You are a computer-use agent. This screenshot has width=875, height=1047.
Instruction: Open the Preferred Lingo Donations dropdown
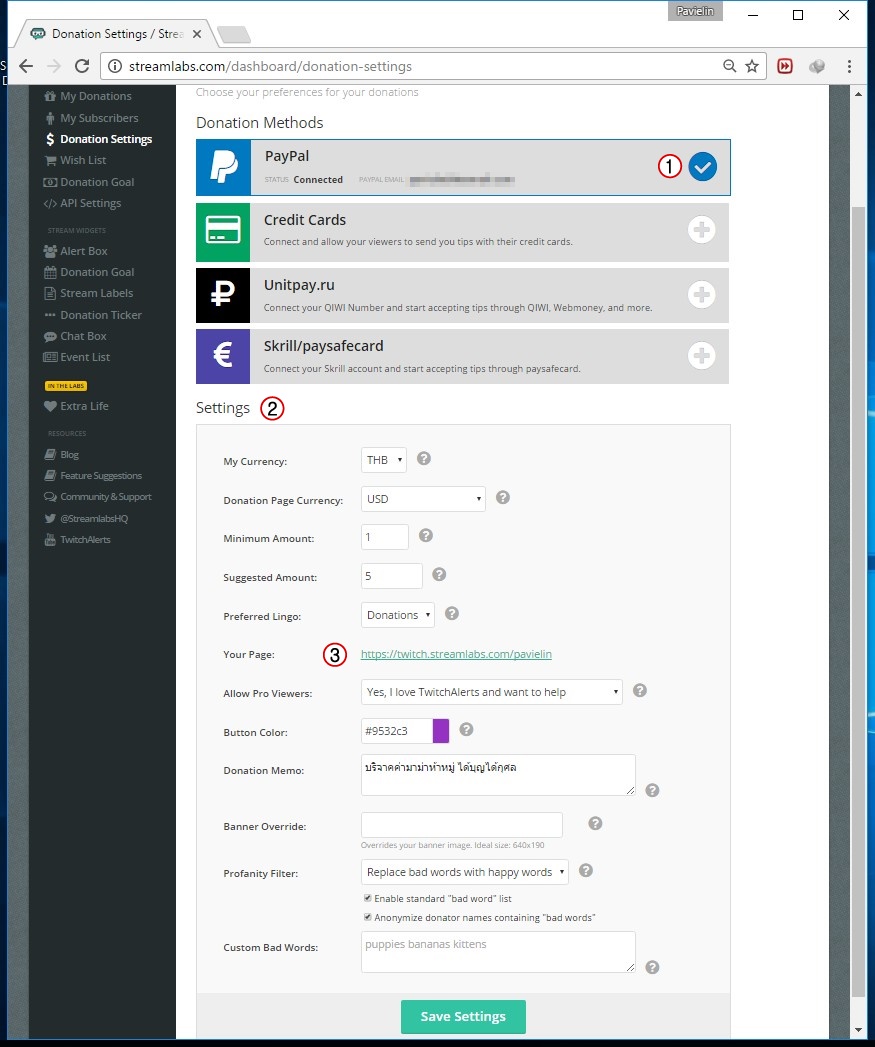tap(398, 615)
